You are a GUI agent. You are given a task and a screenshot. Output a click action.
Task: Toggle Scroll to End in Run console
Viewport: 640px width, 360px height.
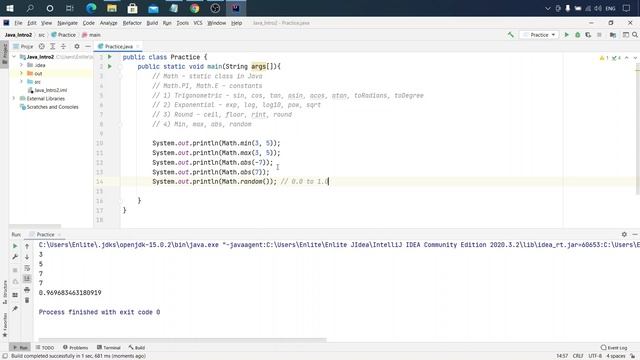coord(27,278)
